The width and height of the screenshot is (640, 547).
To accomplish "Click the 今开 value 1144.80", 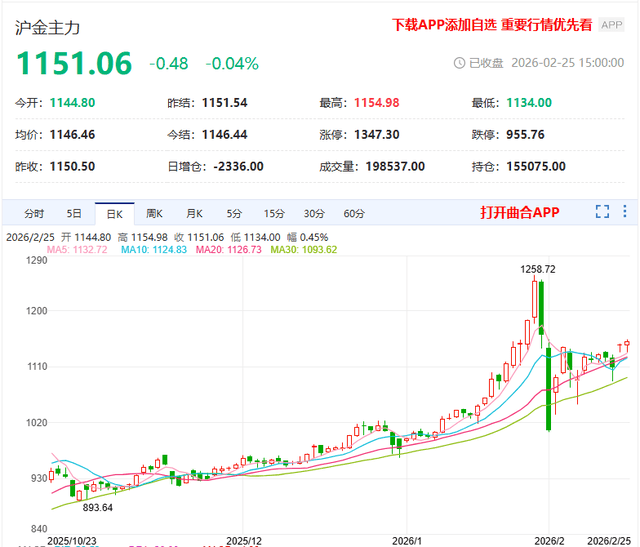I will coord(72,102).
